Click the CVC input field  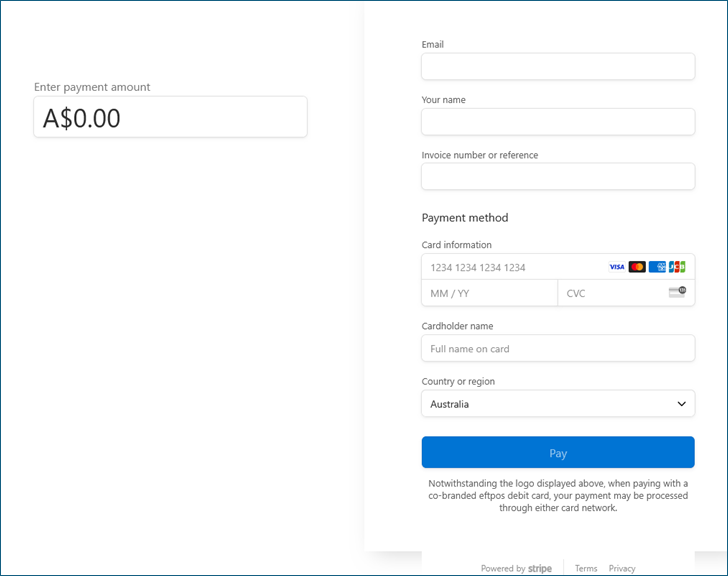point(610,293)
